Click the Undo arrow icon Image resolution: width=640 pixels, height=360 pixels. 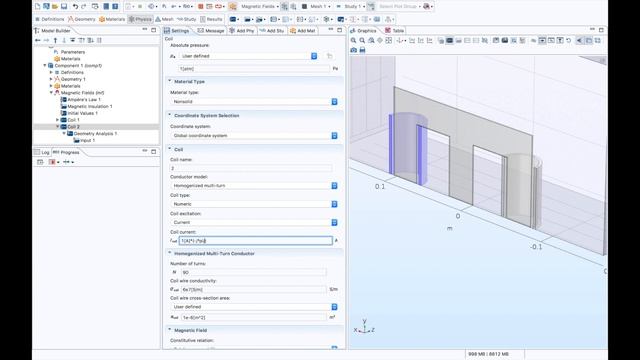coord(75,6)
